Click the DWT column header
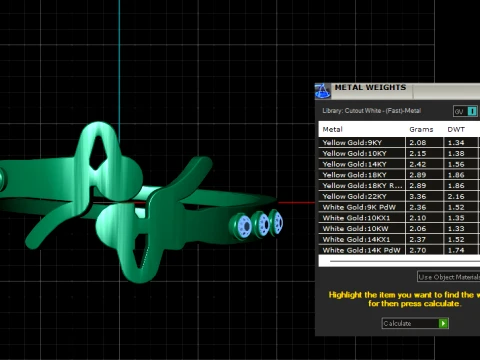The height and width of the screenshot is (360, 480). pos(456,130)
